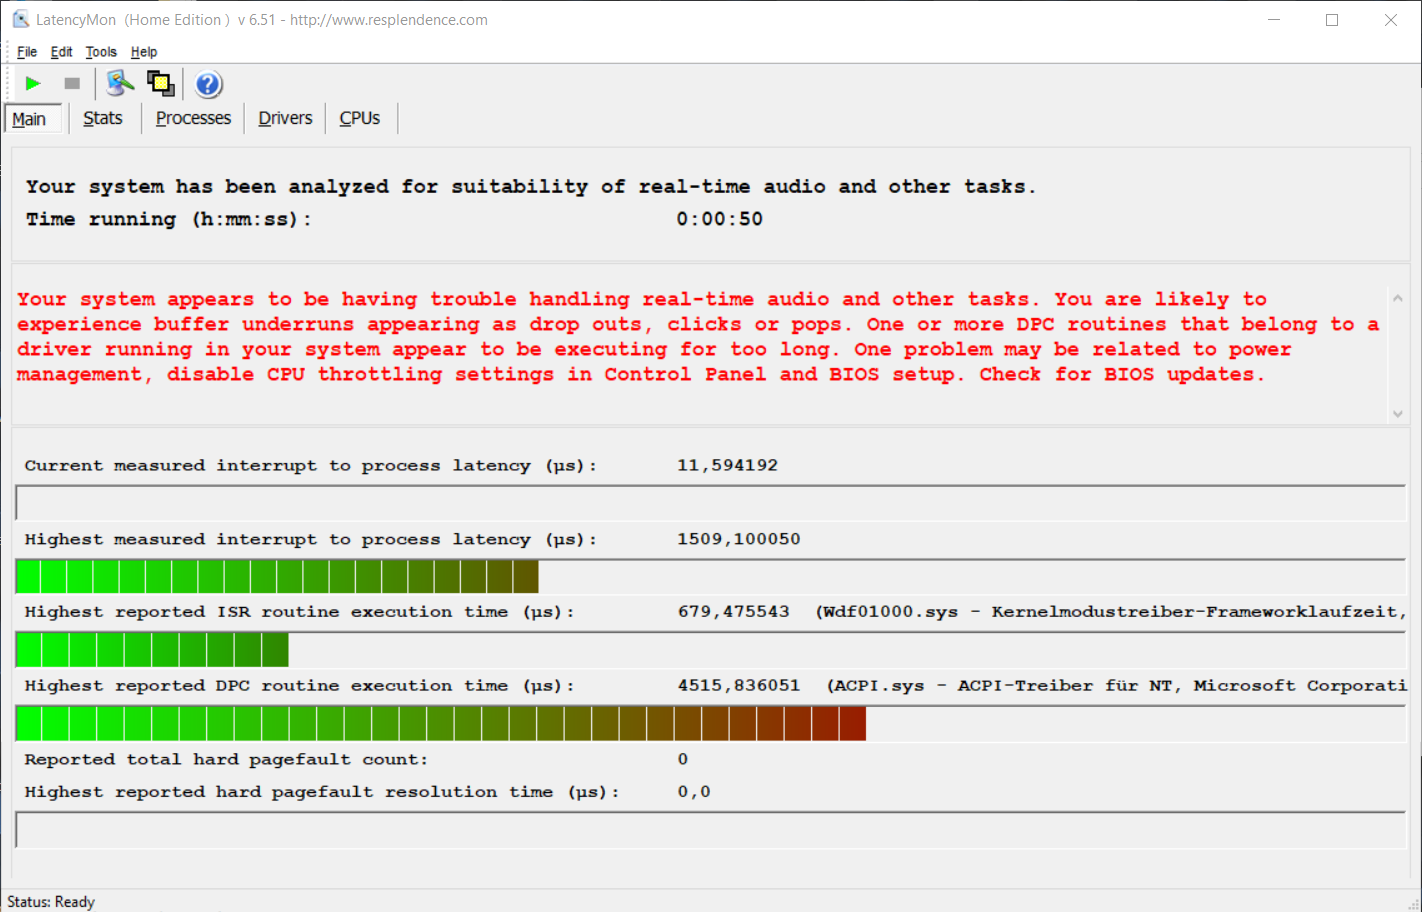Click the LatencyMon app icon in title bar
1422x912 pixels.
pos(20,19)
